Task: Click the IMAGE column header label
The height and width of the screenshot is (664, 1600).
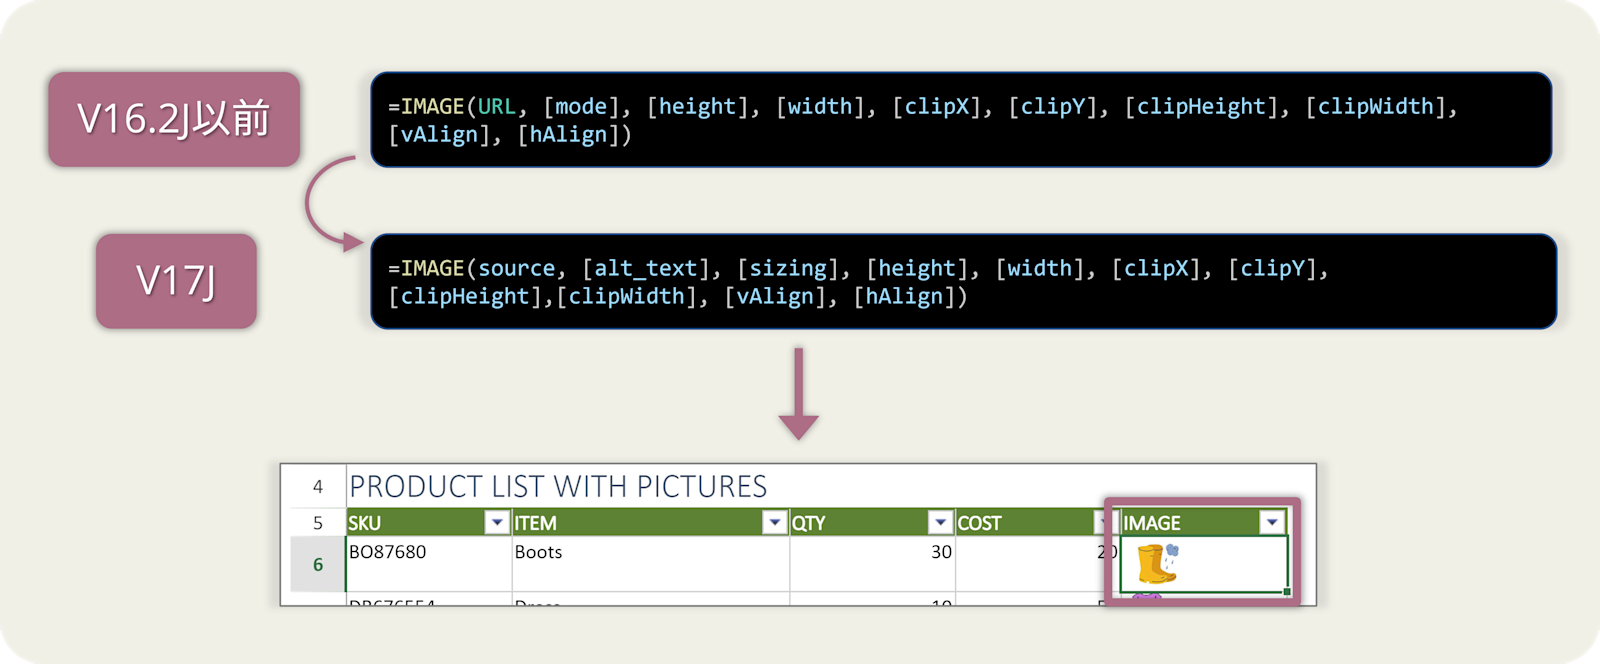Action: [1152, 523]
